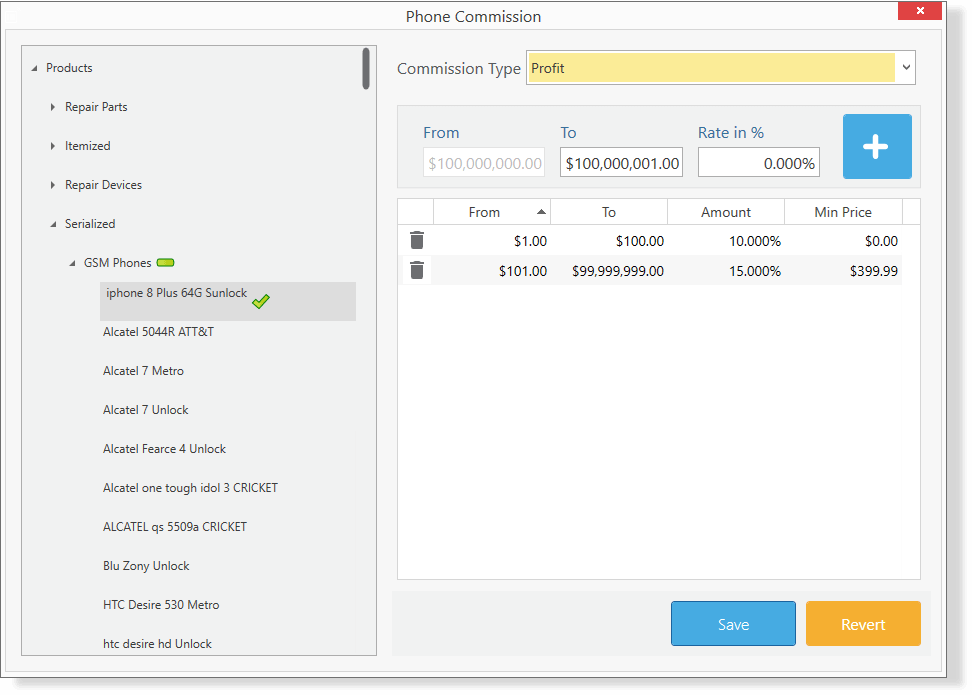Collapse the Serialized tree node
972x695 pixels.
click(x=53, y=225)
